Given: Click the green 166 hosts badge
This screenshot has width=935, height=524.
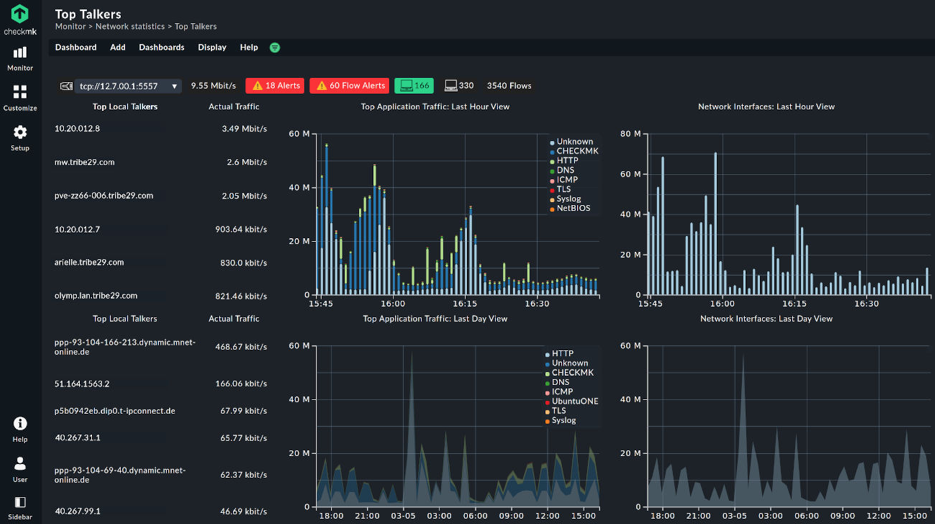Looking at the screenshot, I should pos(414,86).
